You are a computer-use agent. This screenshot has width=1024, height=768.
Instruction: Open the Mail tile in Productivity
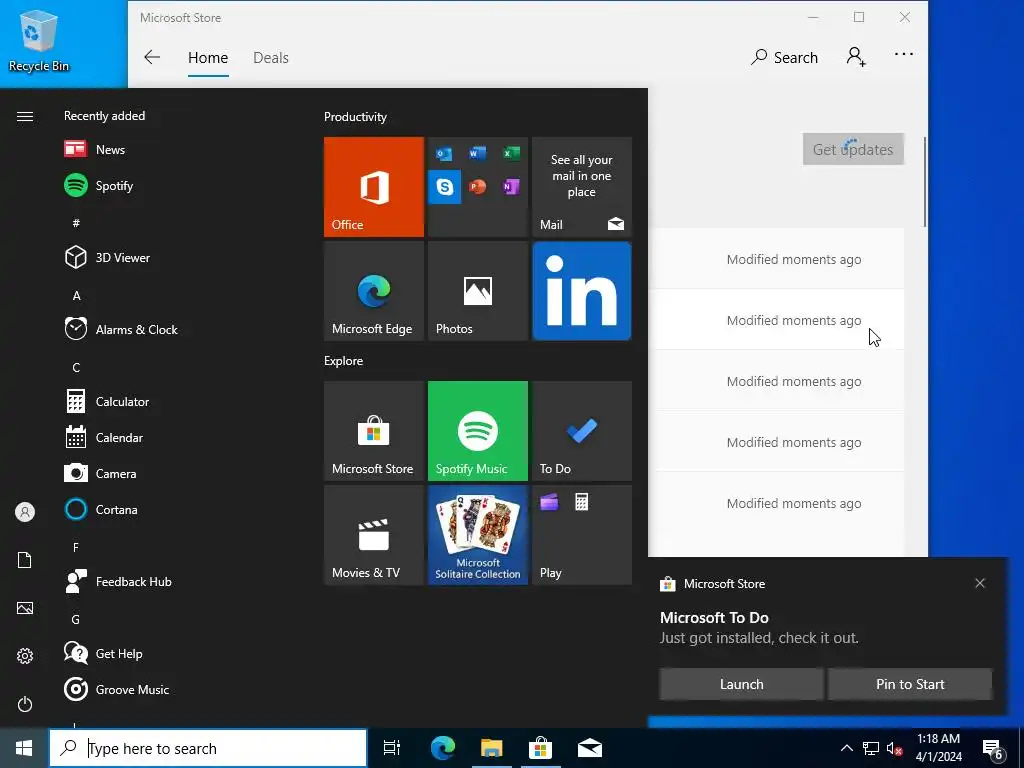click(x=582, y=187)
